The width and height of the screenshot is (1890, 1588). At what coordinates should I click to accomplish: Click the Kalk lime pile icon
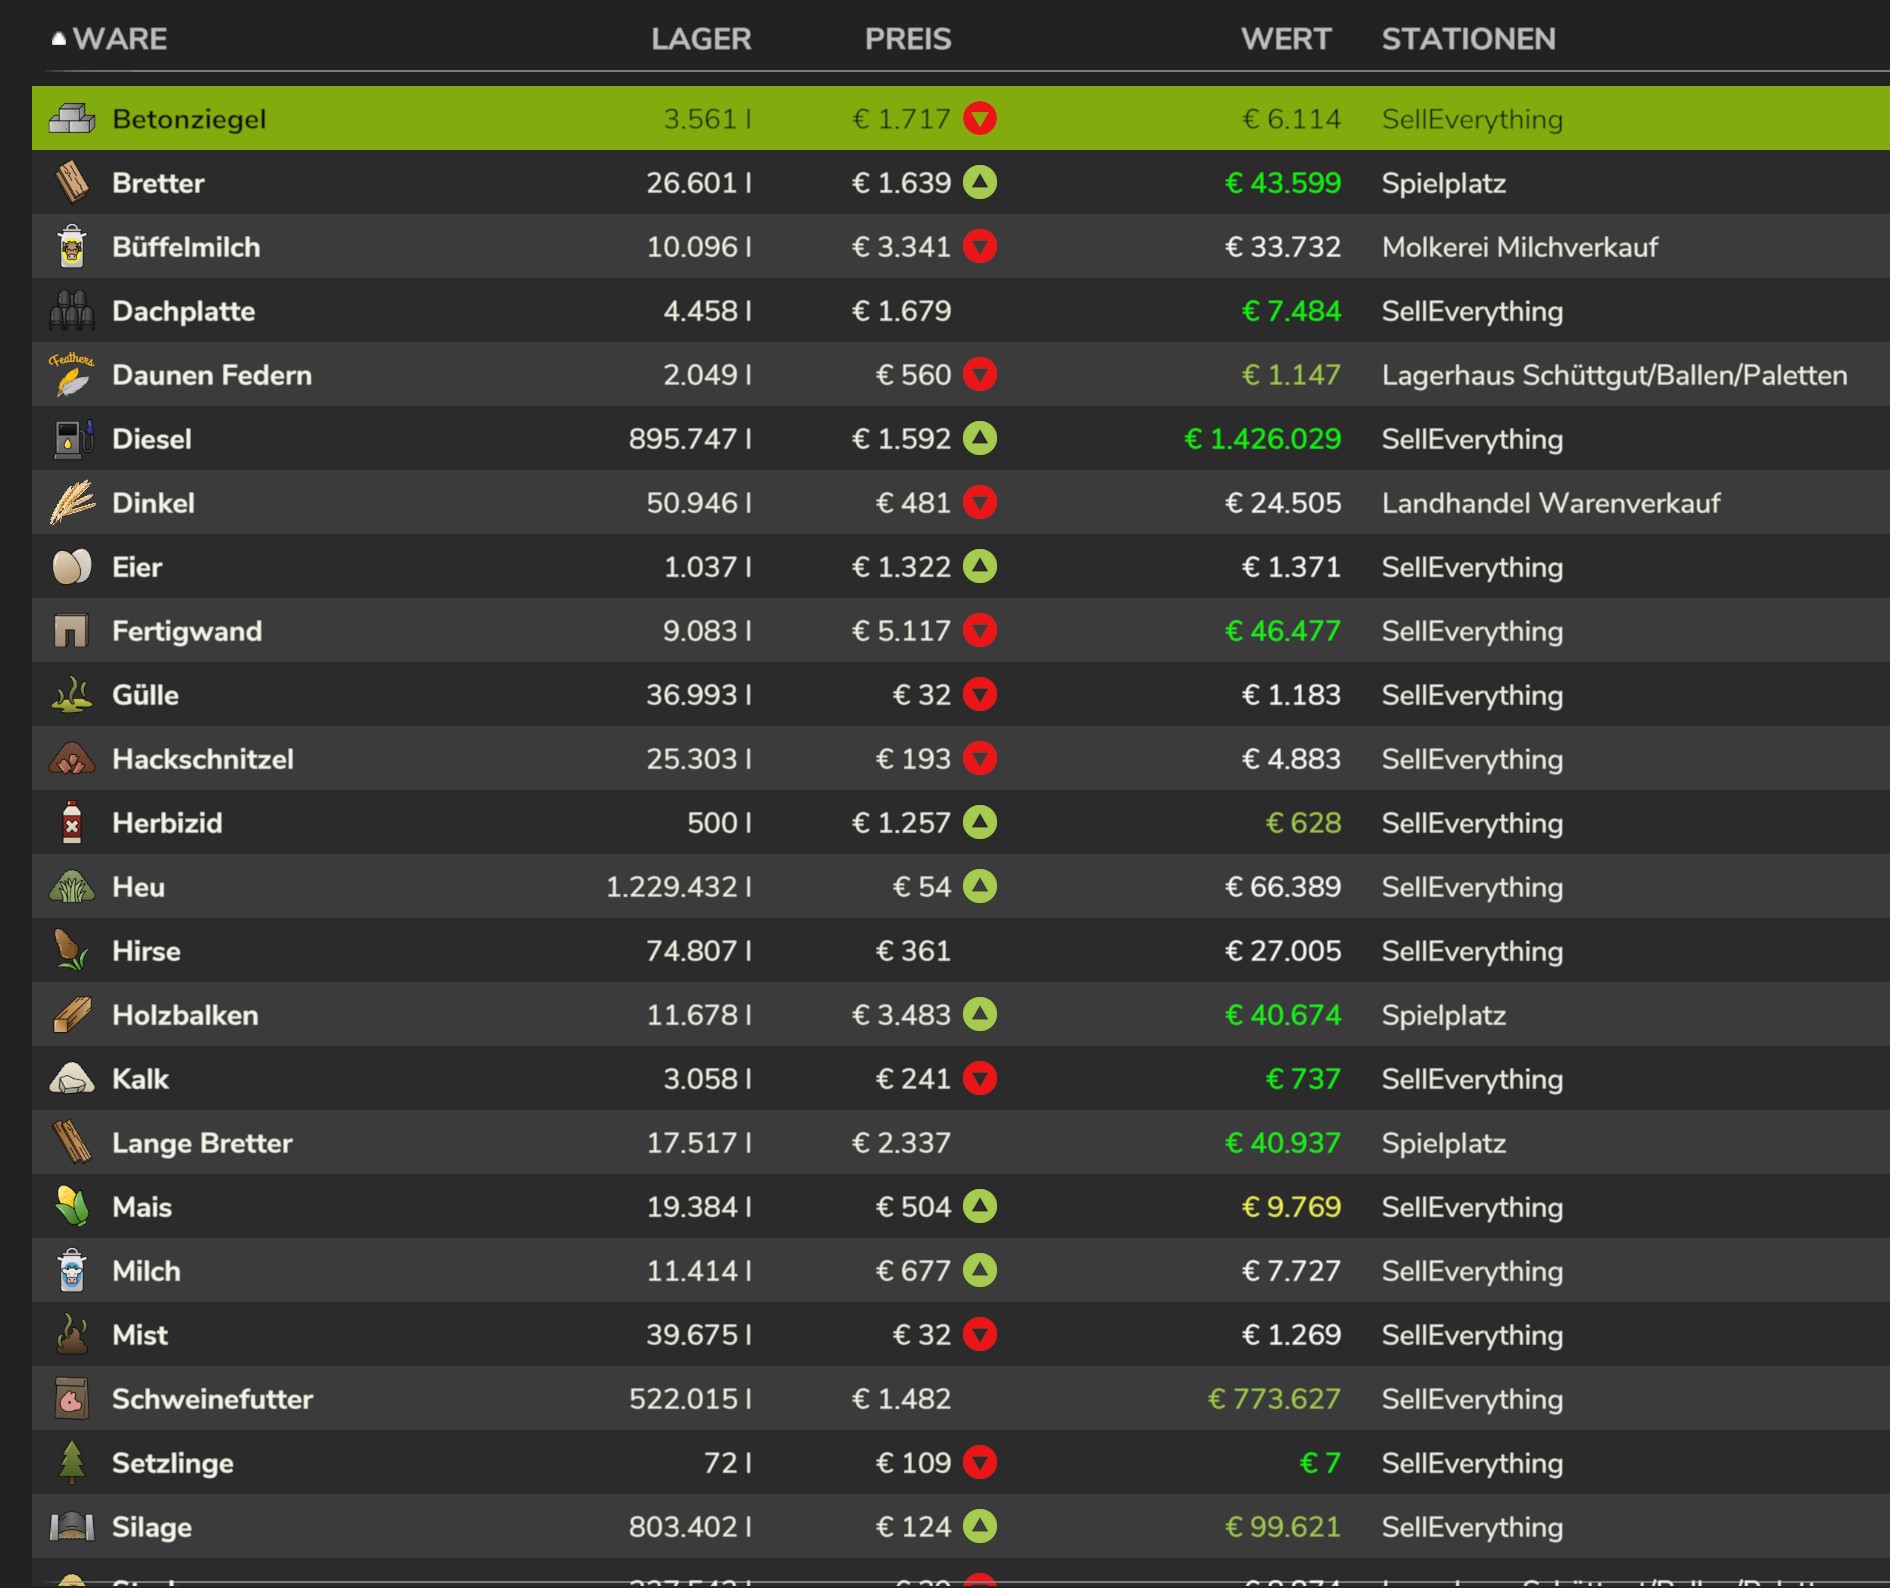(72, 1079)
